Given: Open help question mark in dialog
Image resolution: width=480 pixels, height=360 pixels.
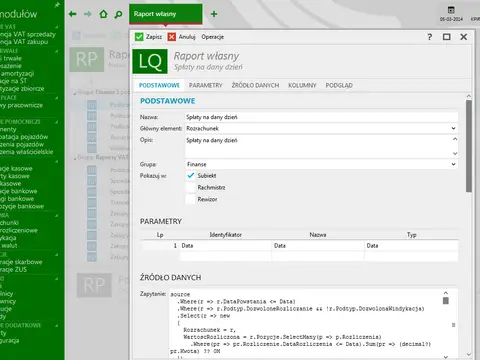Looking at the screenshot, I should tap(430, 37).
